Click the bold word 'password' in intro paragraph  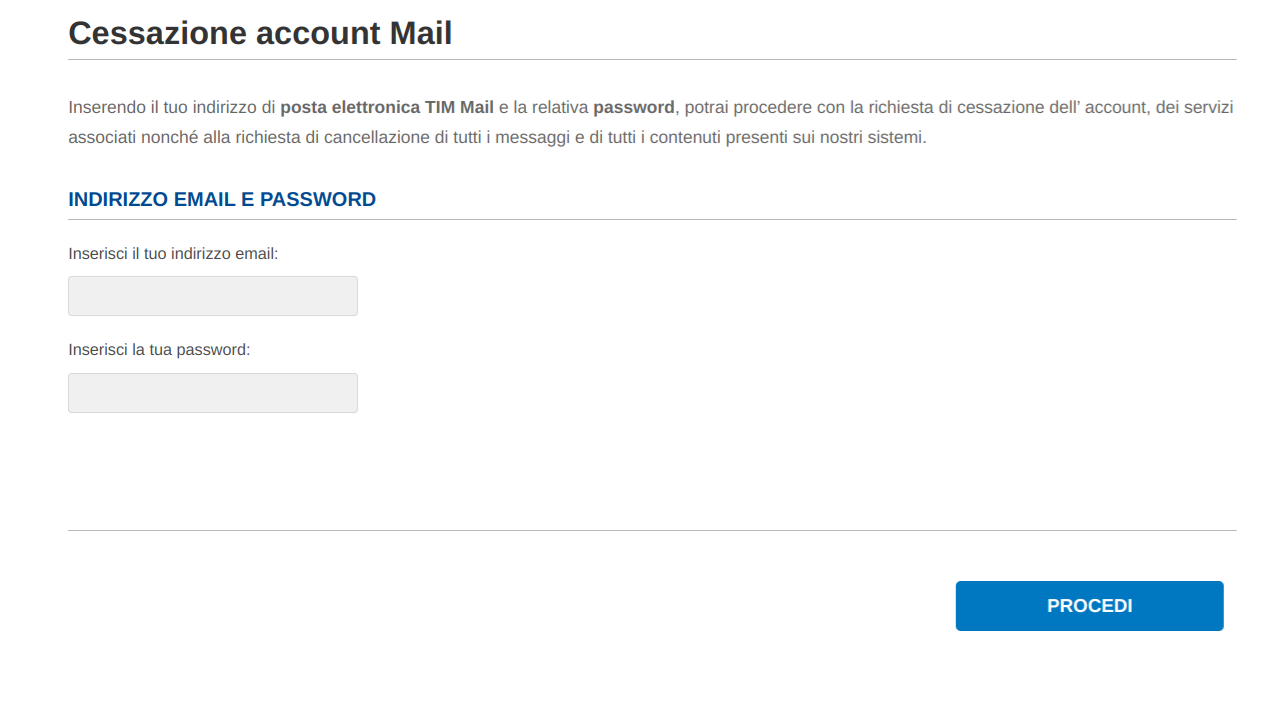(x=633, y=107)
